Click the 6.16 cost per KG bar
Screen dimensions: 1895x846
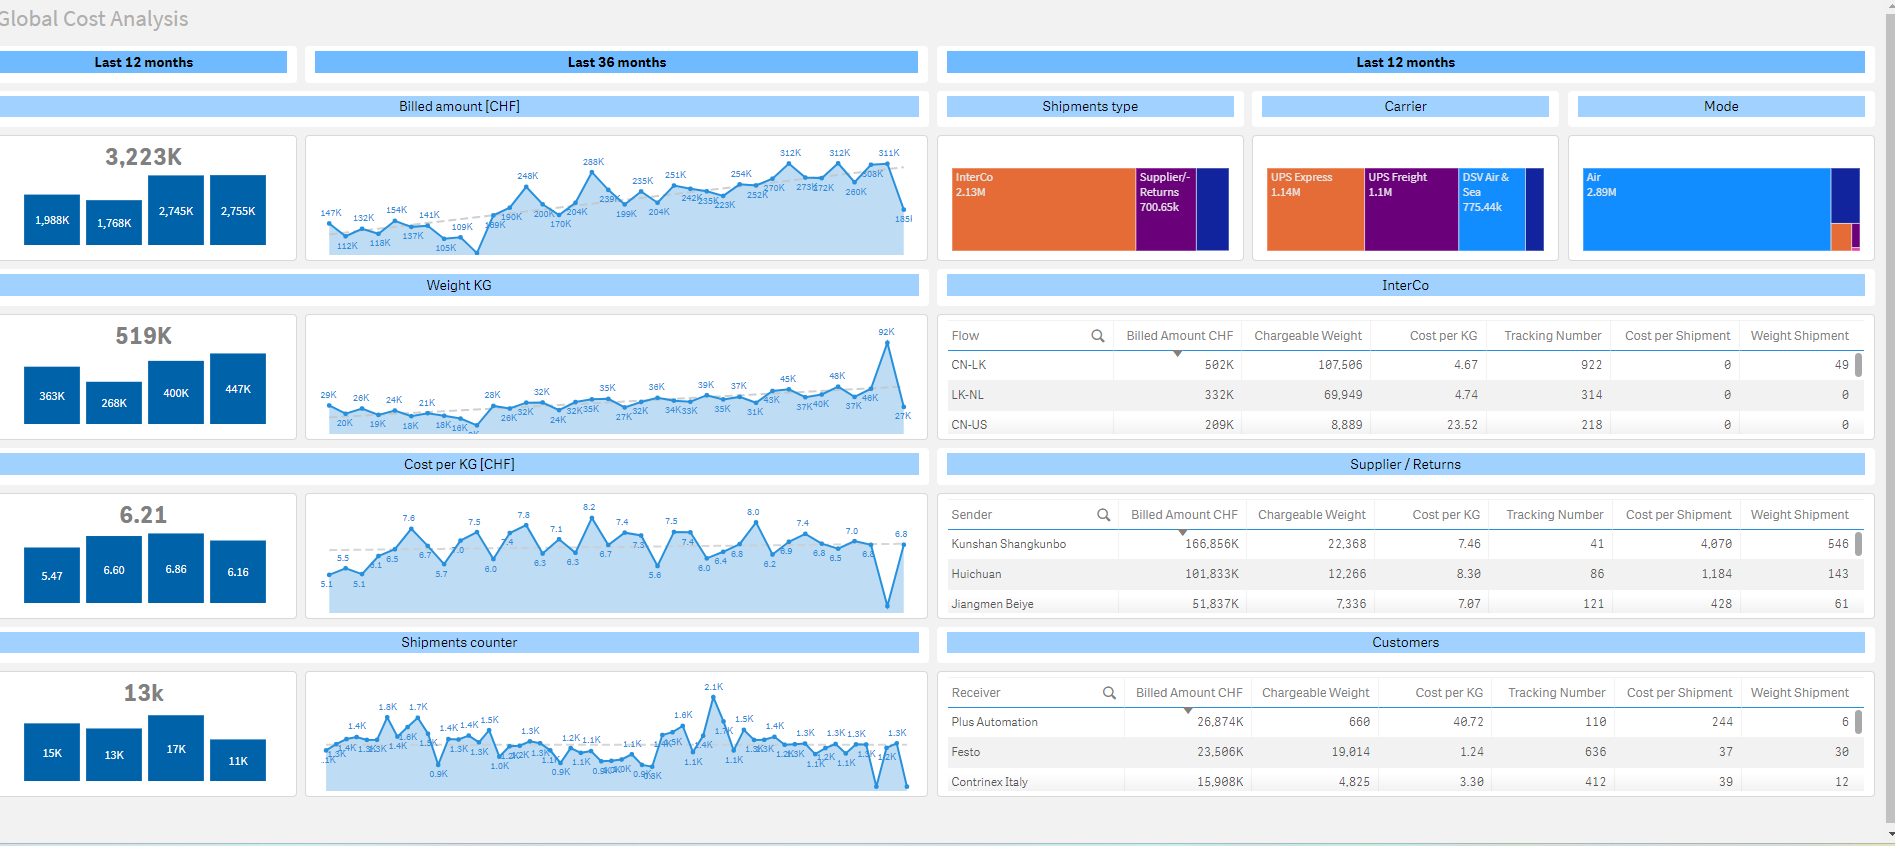tap(238, 572)
